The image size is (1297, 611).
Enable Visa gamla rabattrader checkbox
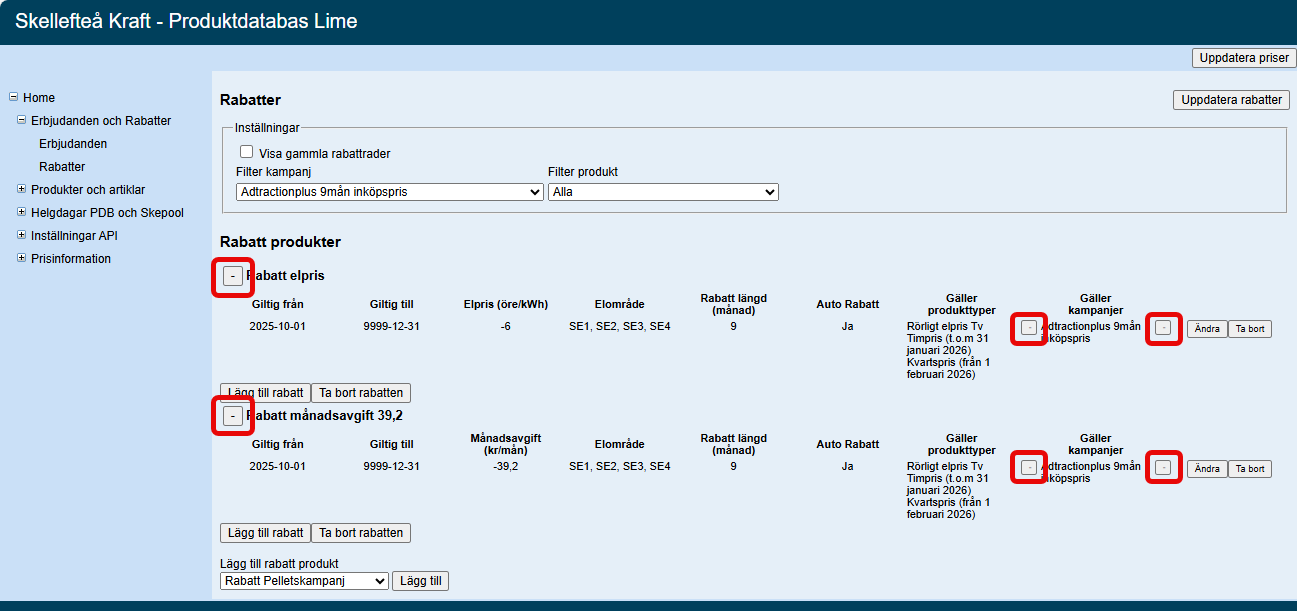(x=246, y=152)
